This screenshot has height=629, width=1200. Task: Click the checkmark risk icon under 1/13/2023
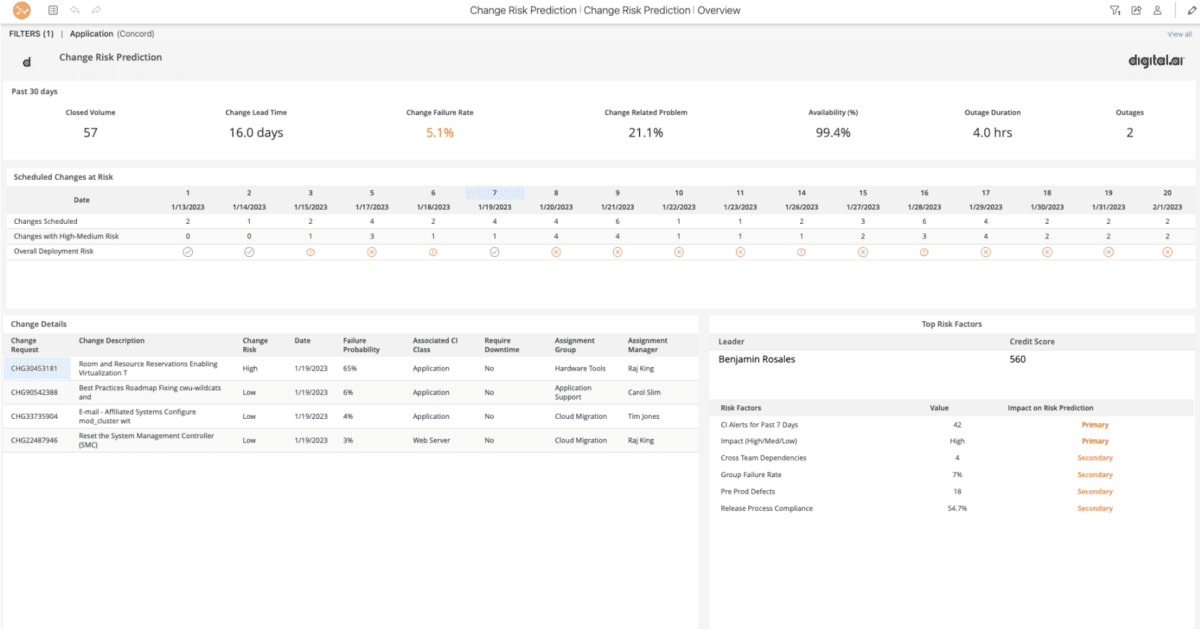coord(188,252)
